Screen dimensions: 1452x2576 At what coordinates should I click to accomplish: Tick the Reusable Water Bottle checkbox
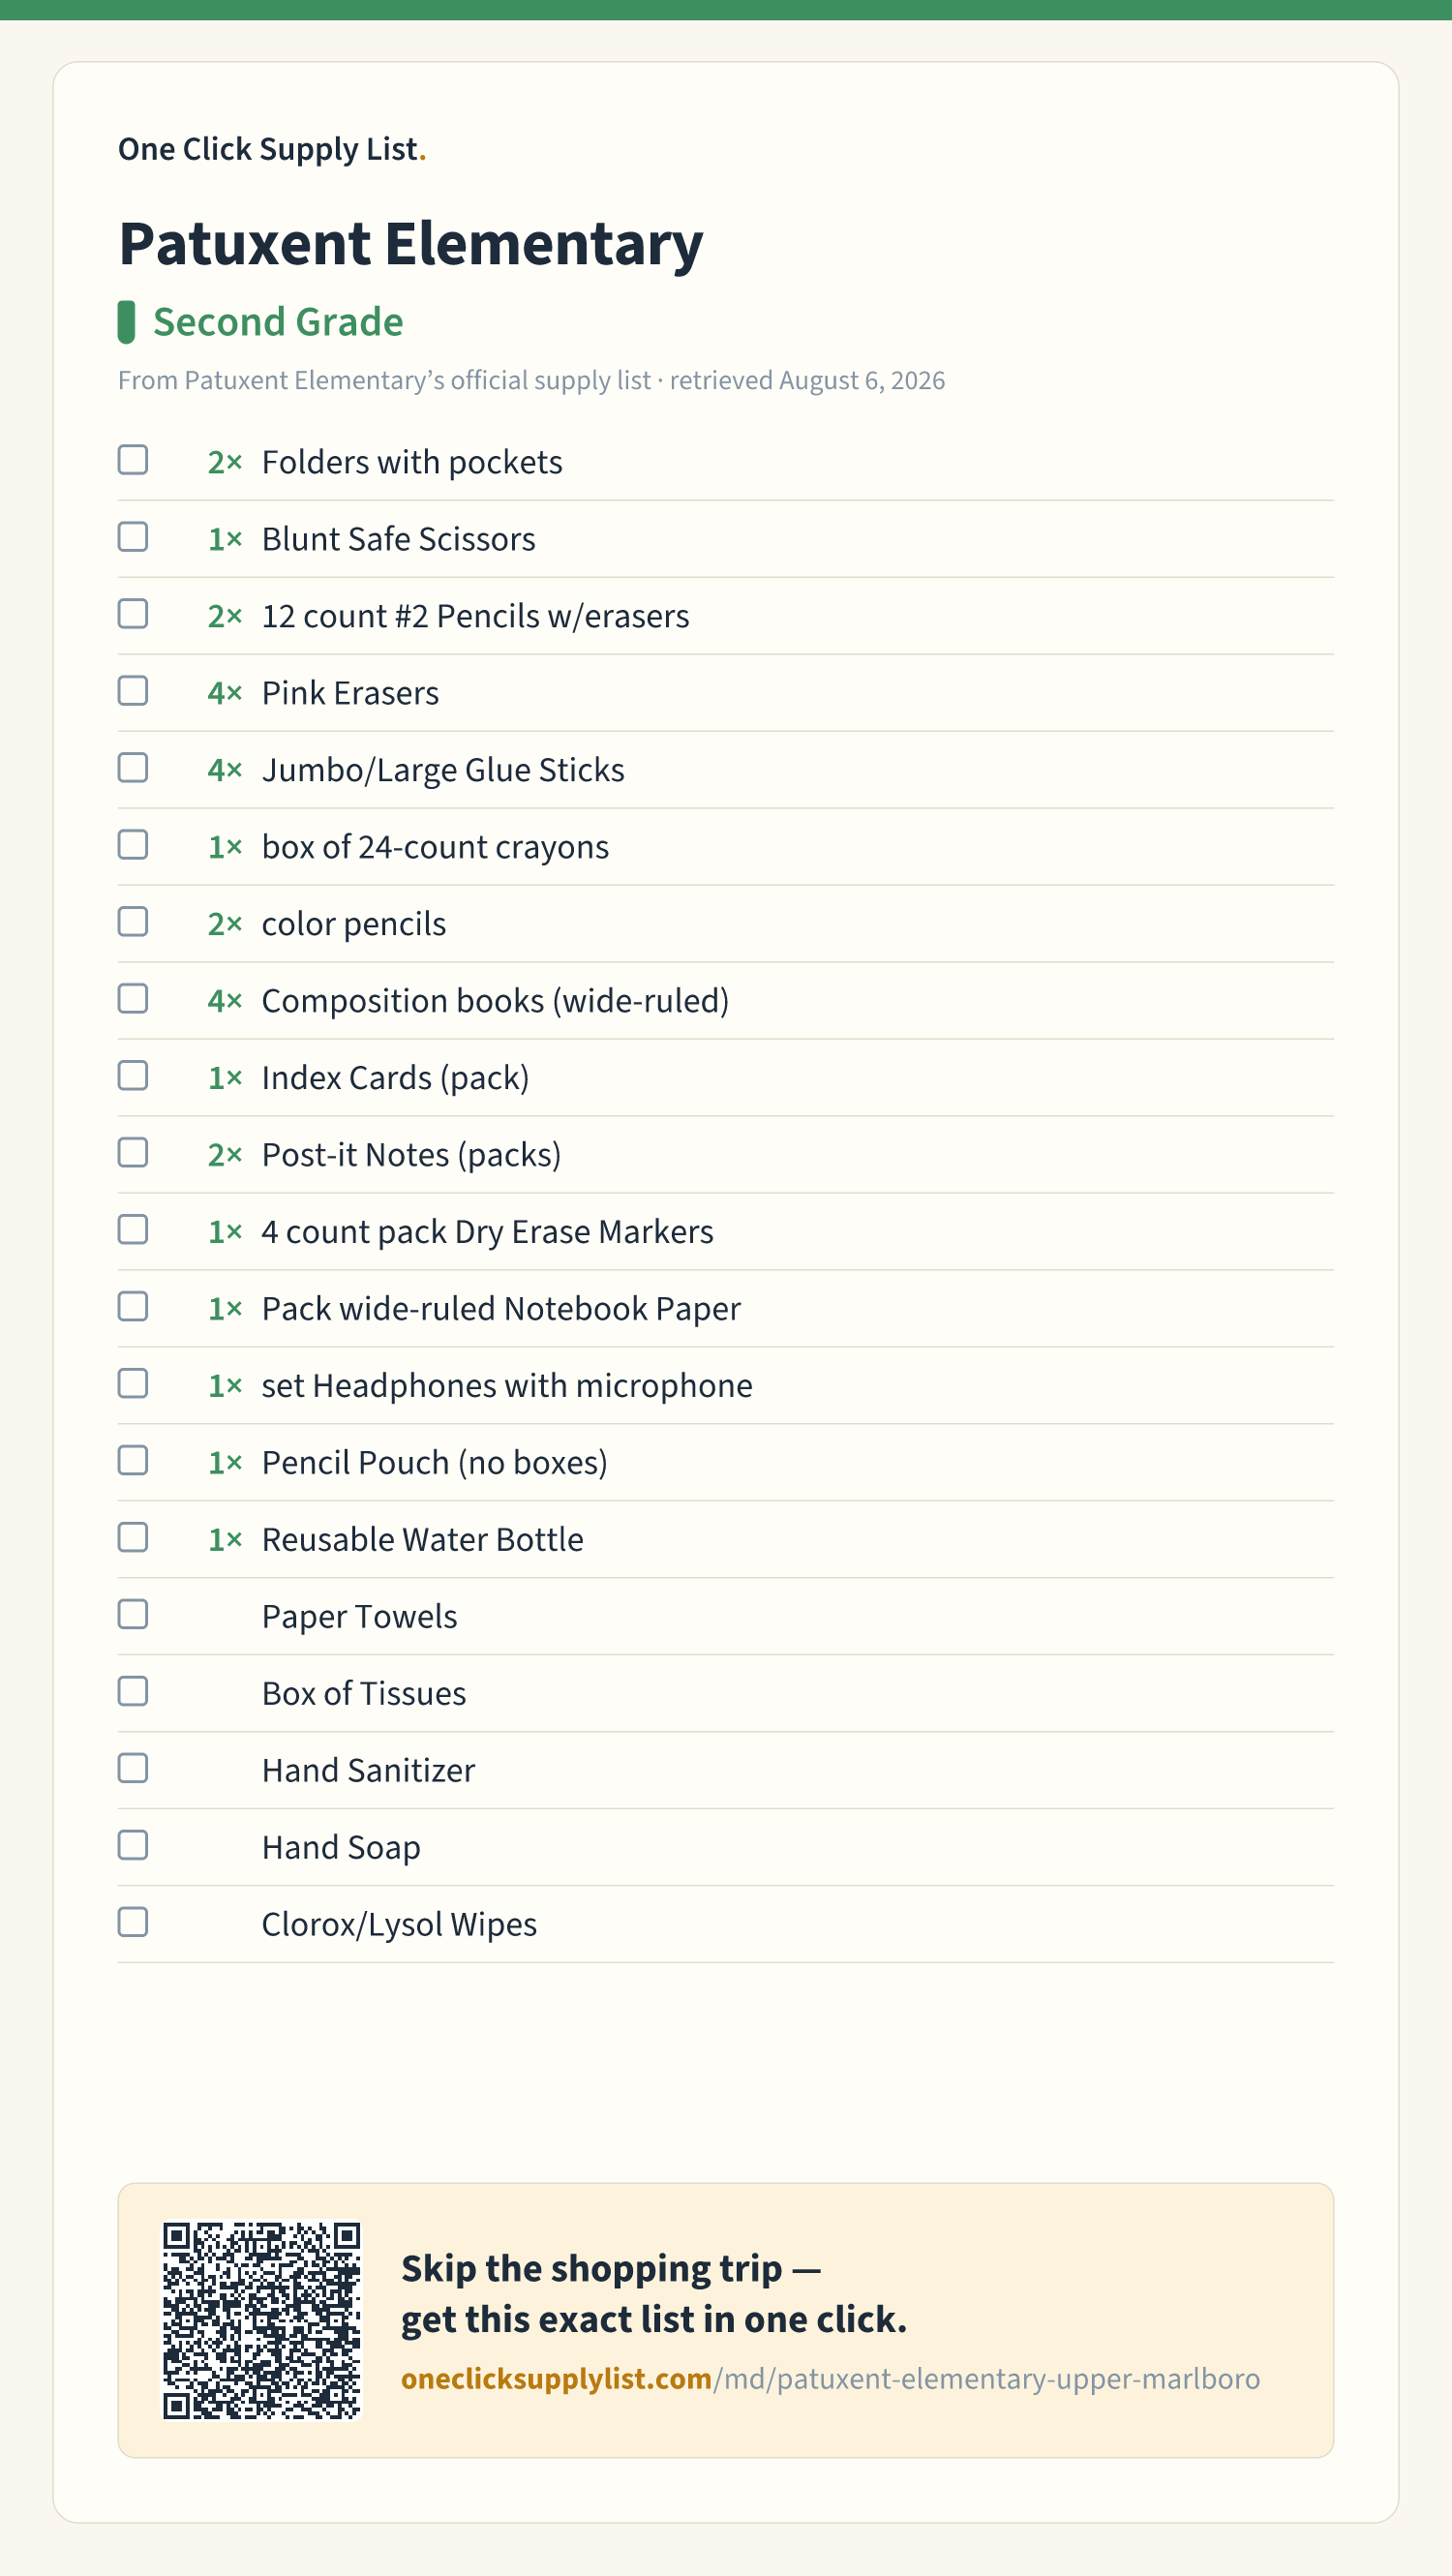point(133,1538)
